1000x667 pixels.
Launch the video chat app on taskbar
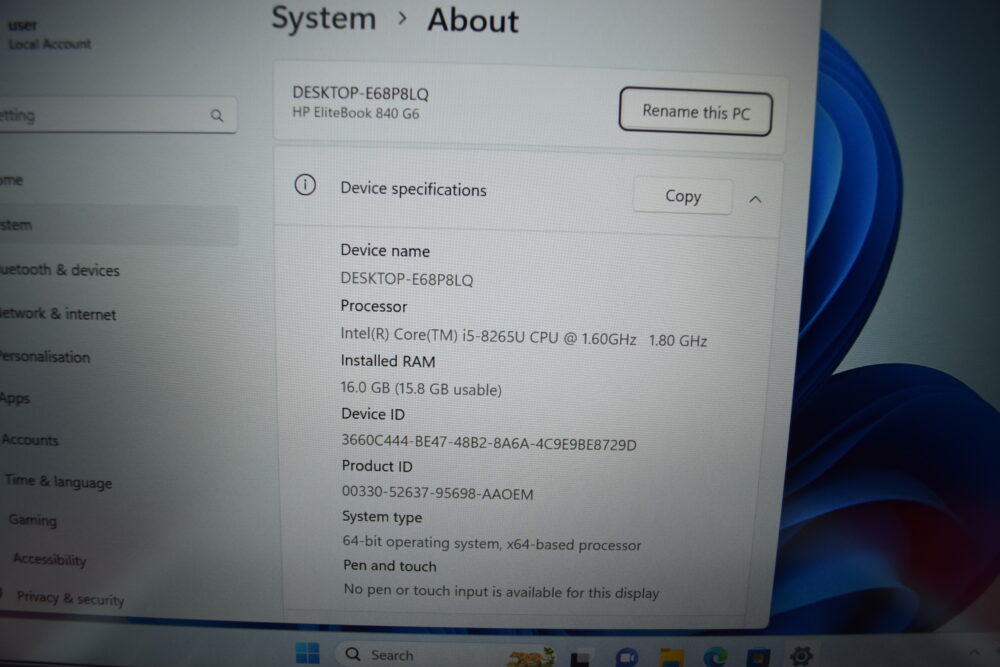(x=627, y=657)
